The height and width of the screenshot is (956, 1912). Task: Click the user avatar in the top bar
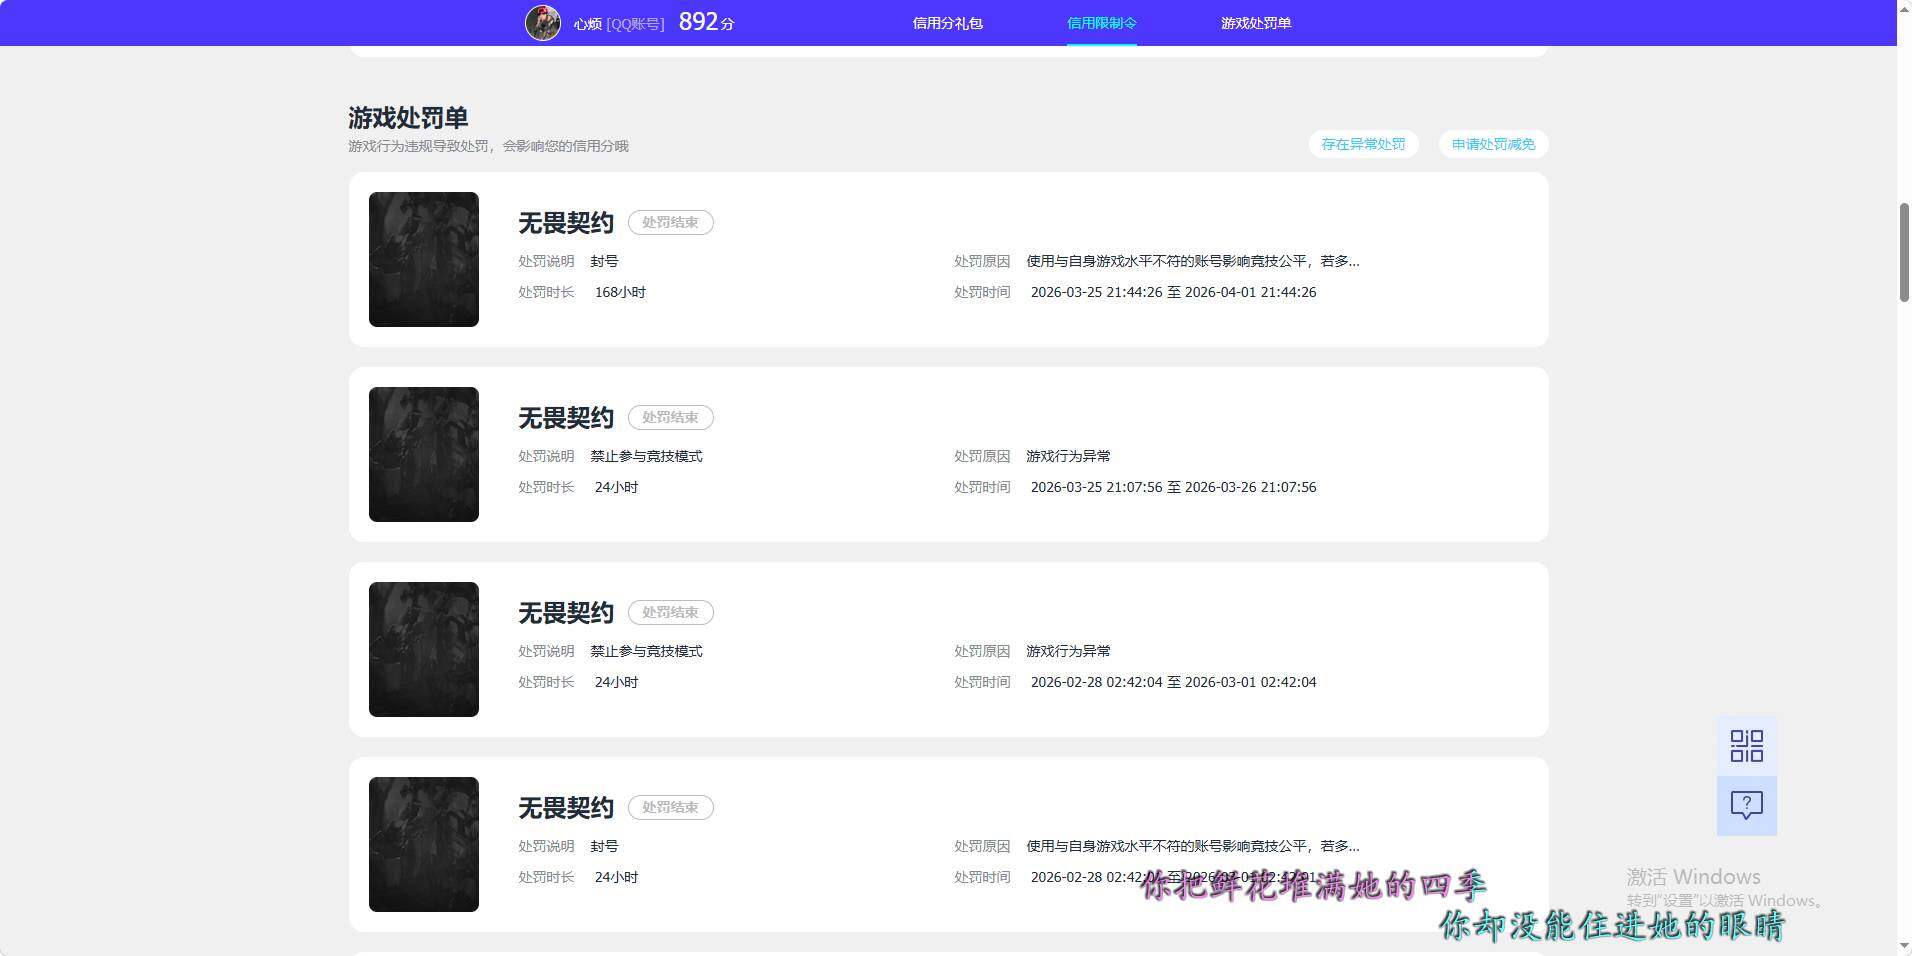pos(543,22)
